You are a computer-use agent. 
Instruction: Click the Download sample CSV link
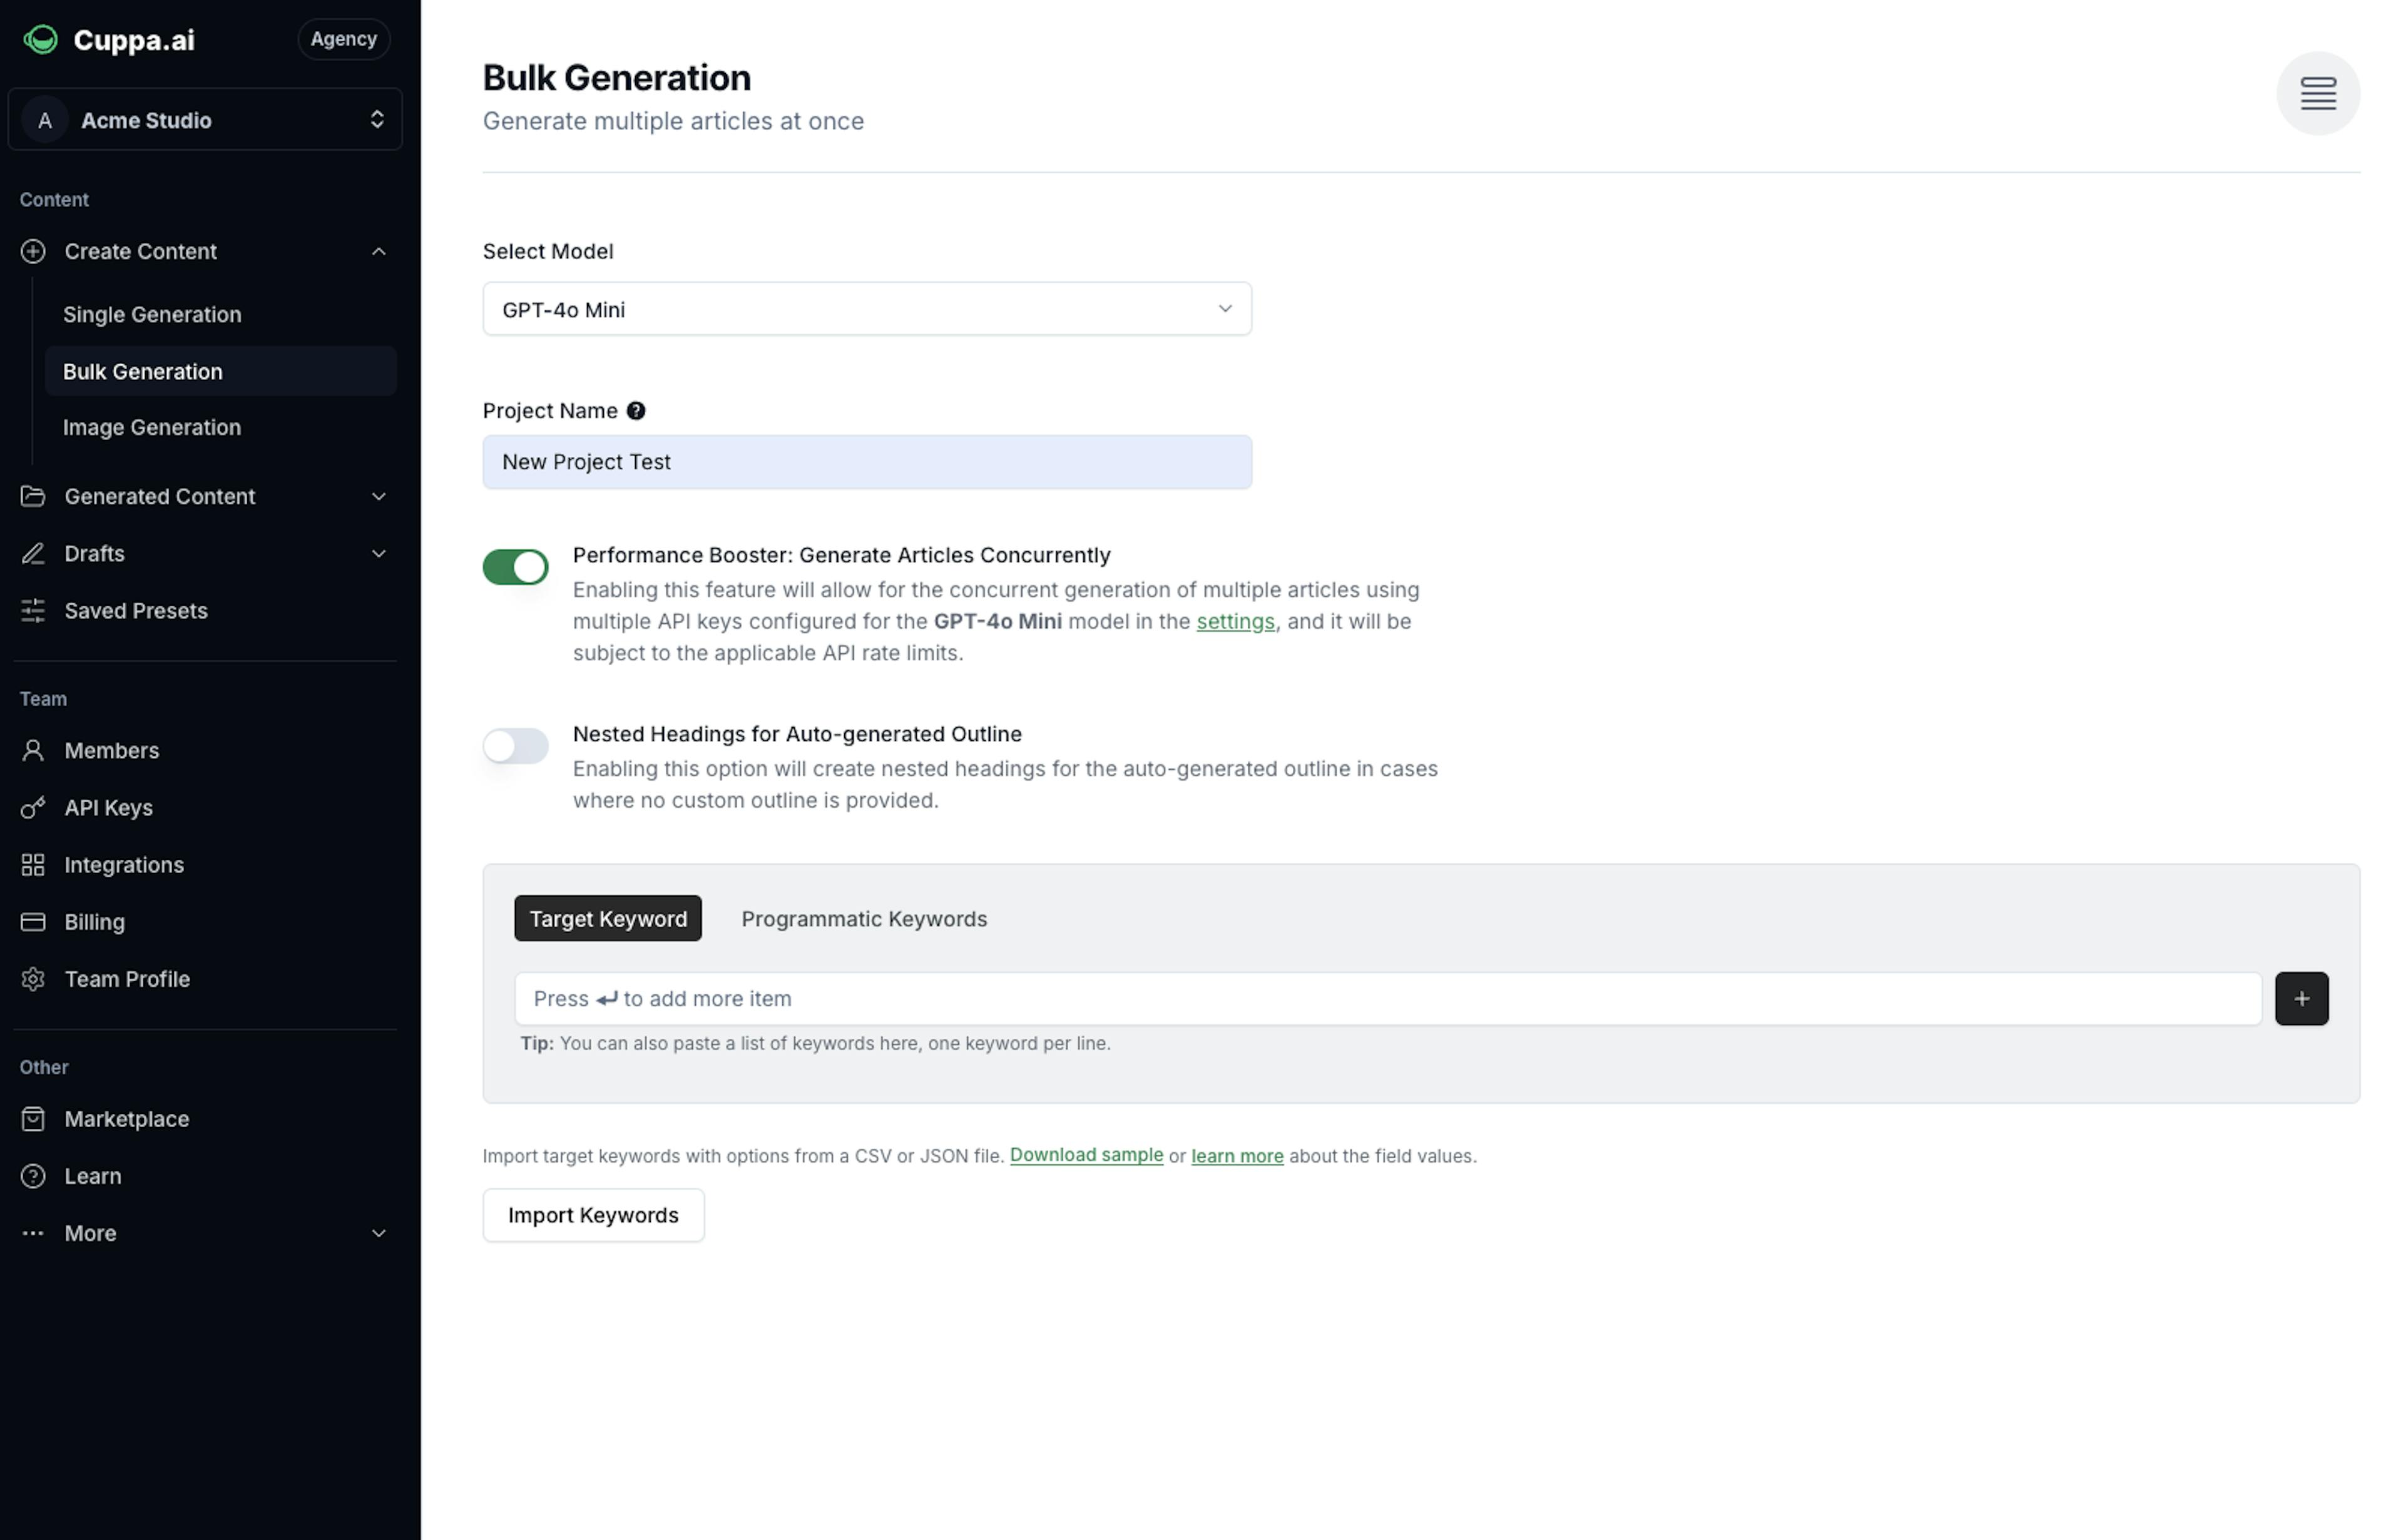pos(1084,1155)
